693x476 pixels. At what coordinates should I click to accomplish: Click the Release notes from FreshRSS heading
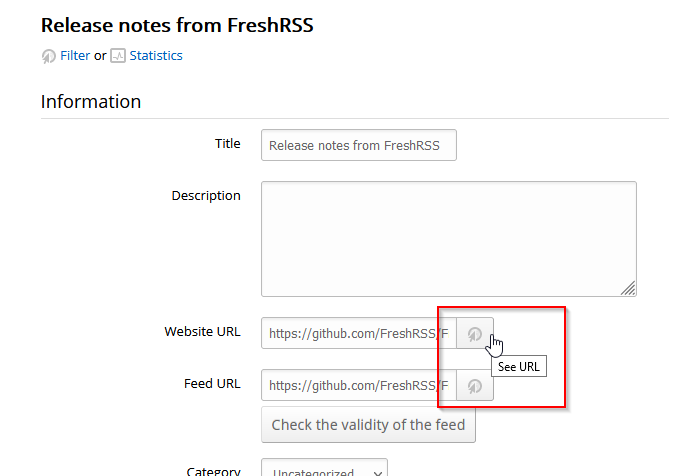click(x=177, y=25)
